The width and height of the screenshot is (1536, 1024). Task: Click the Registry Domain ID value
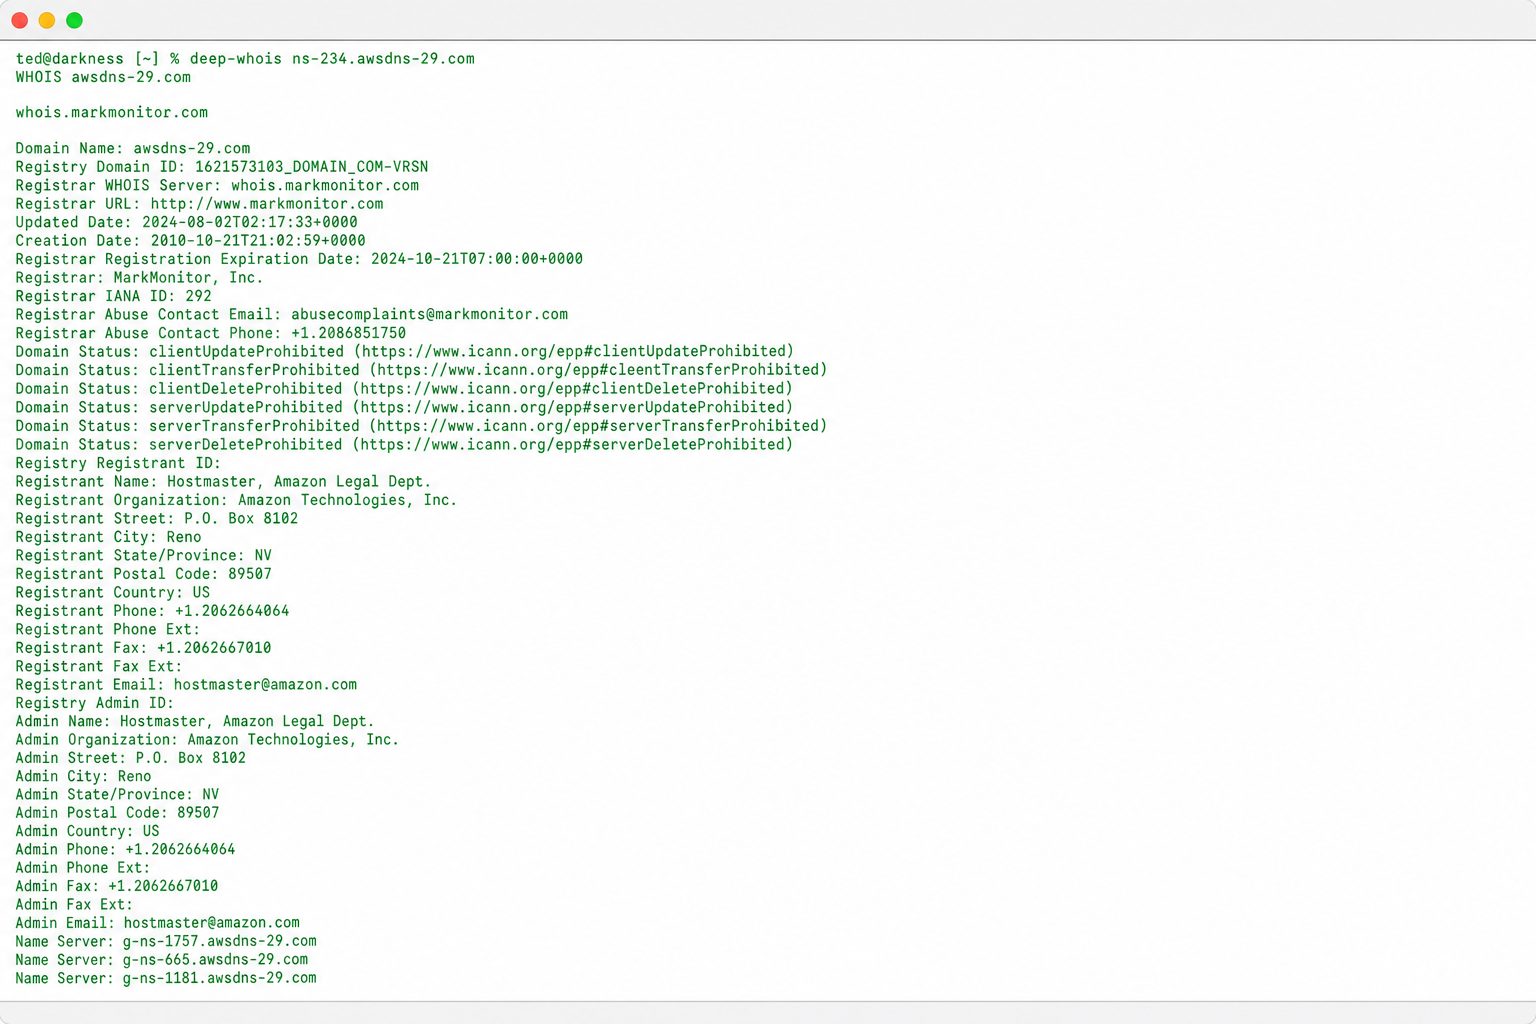311,167
